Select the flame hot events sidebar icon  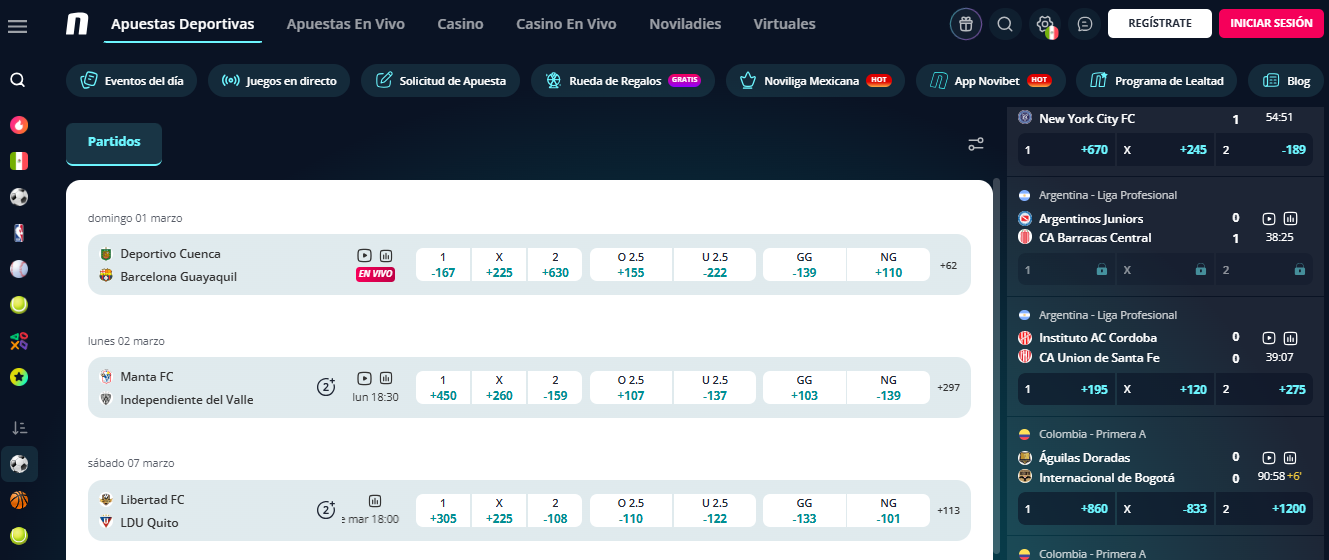(x=18, y=125)
